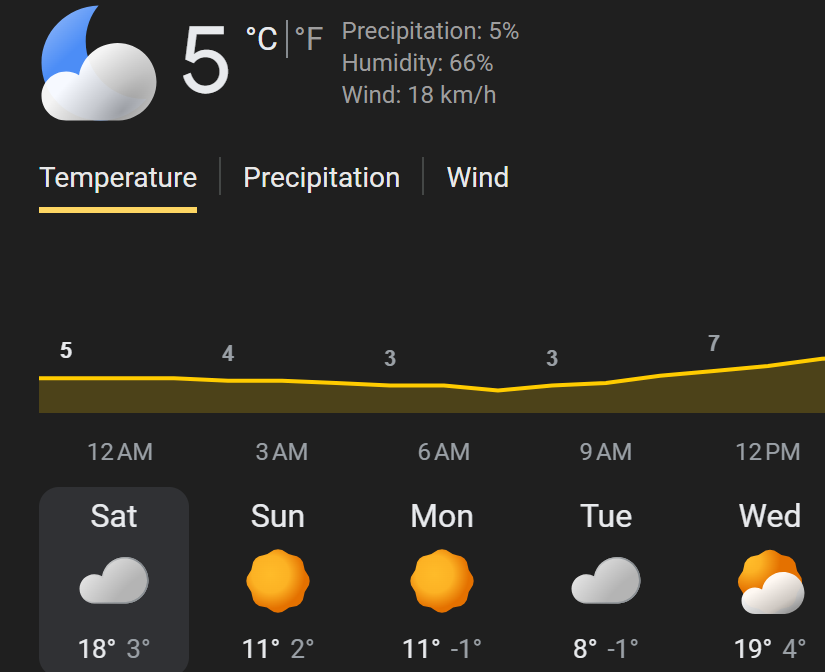Click the 12 PM time label

tap(768, 452)
